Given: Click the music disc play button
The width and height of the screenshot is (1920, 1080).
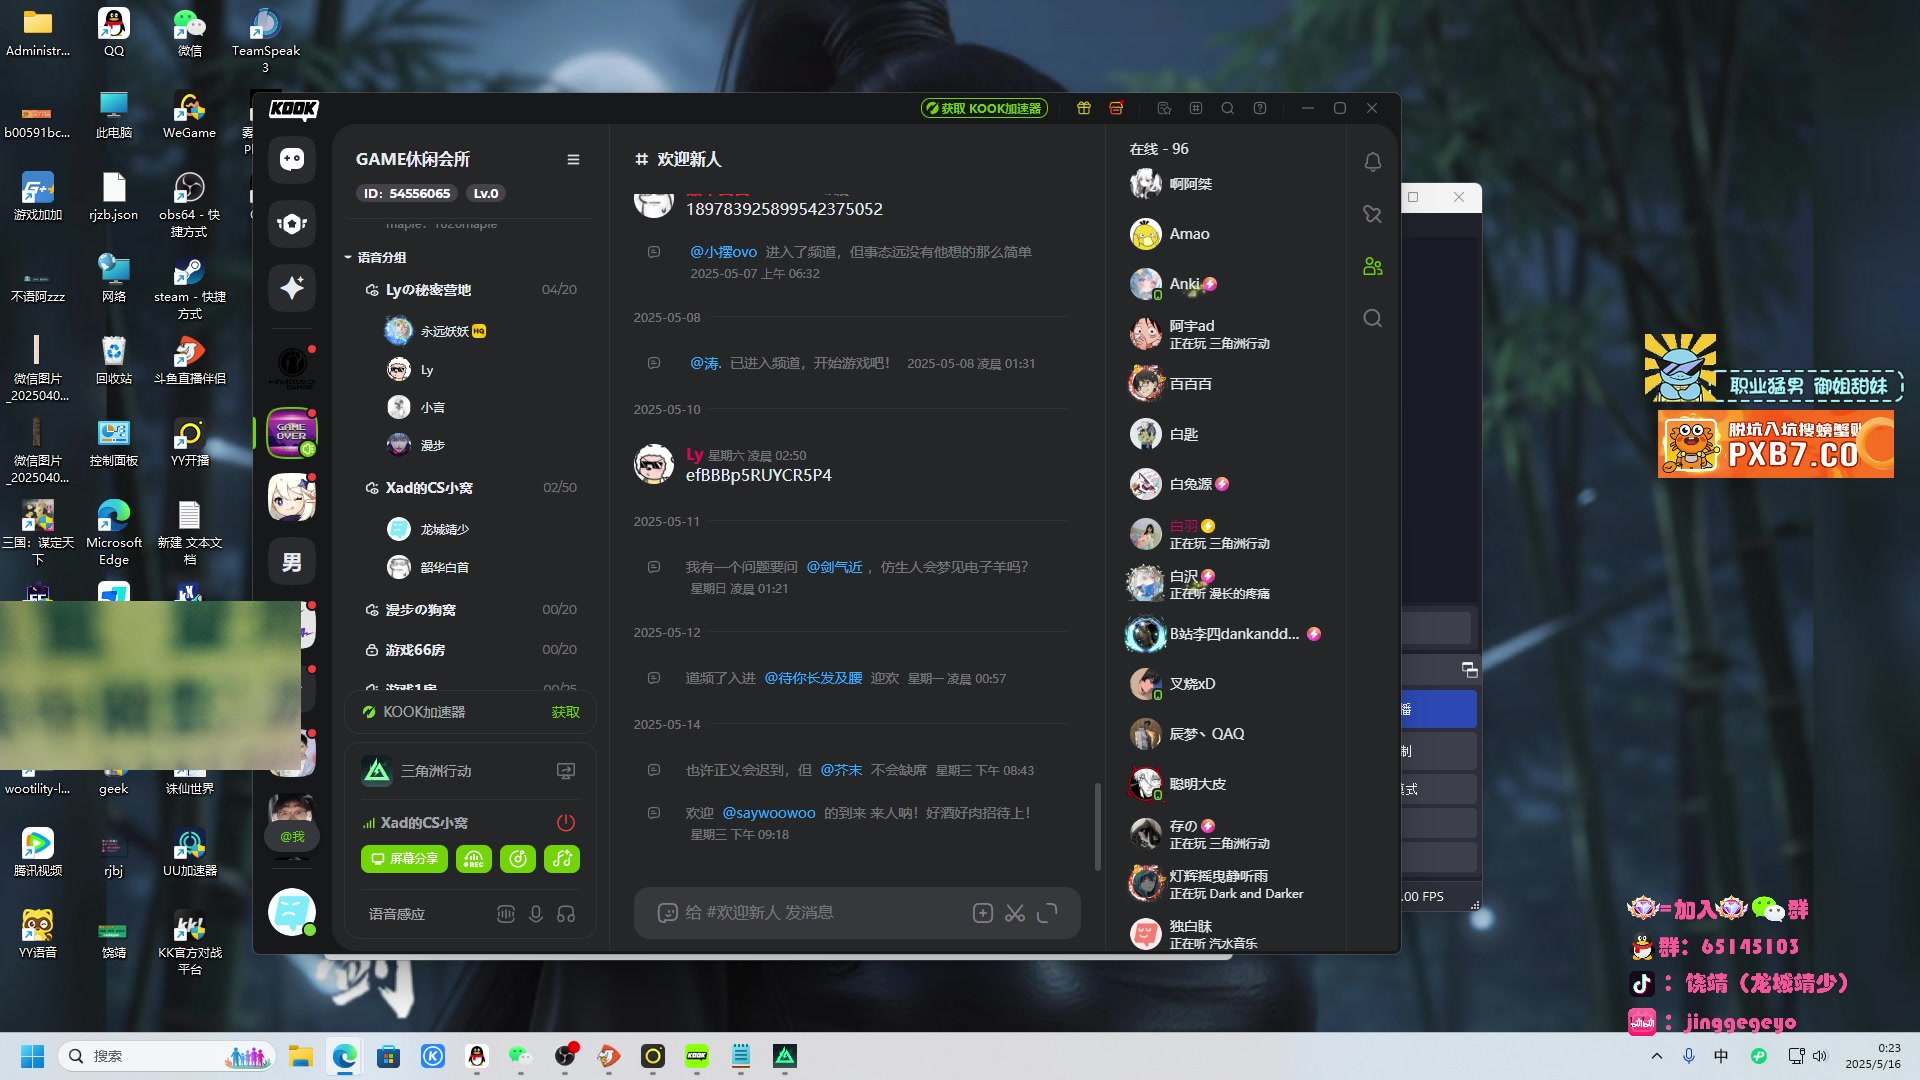Looking at the screenshot, I should tap(518, 859).
